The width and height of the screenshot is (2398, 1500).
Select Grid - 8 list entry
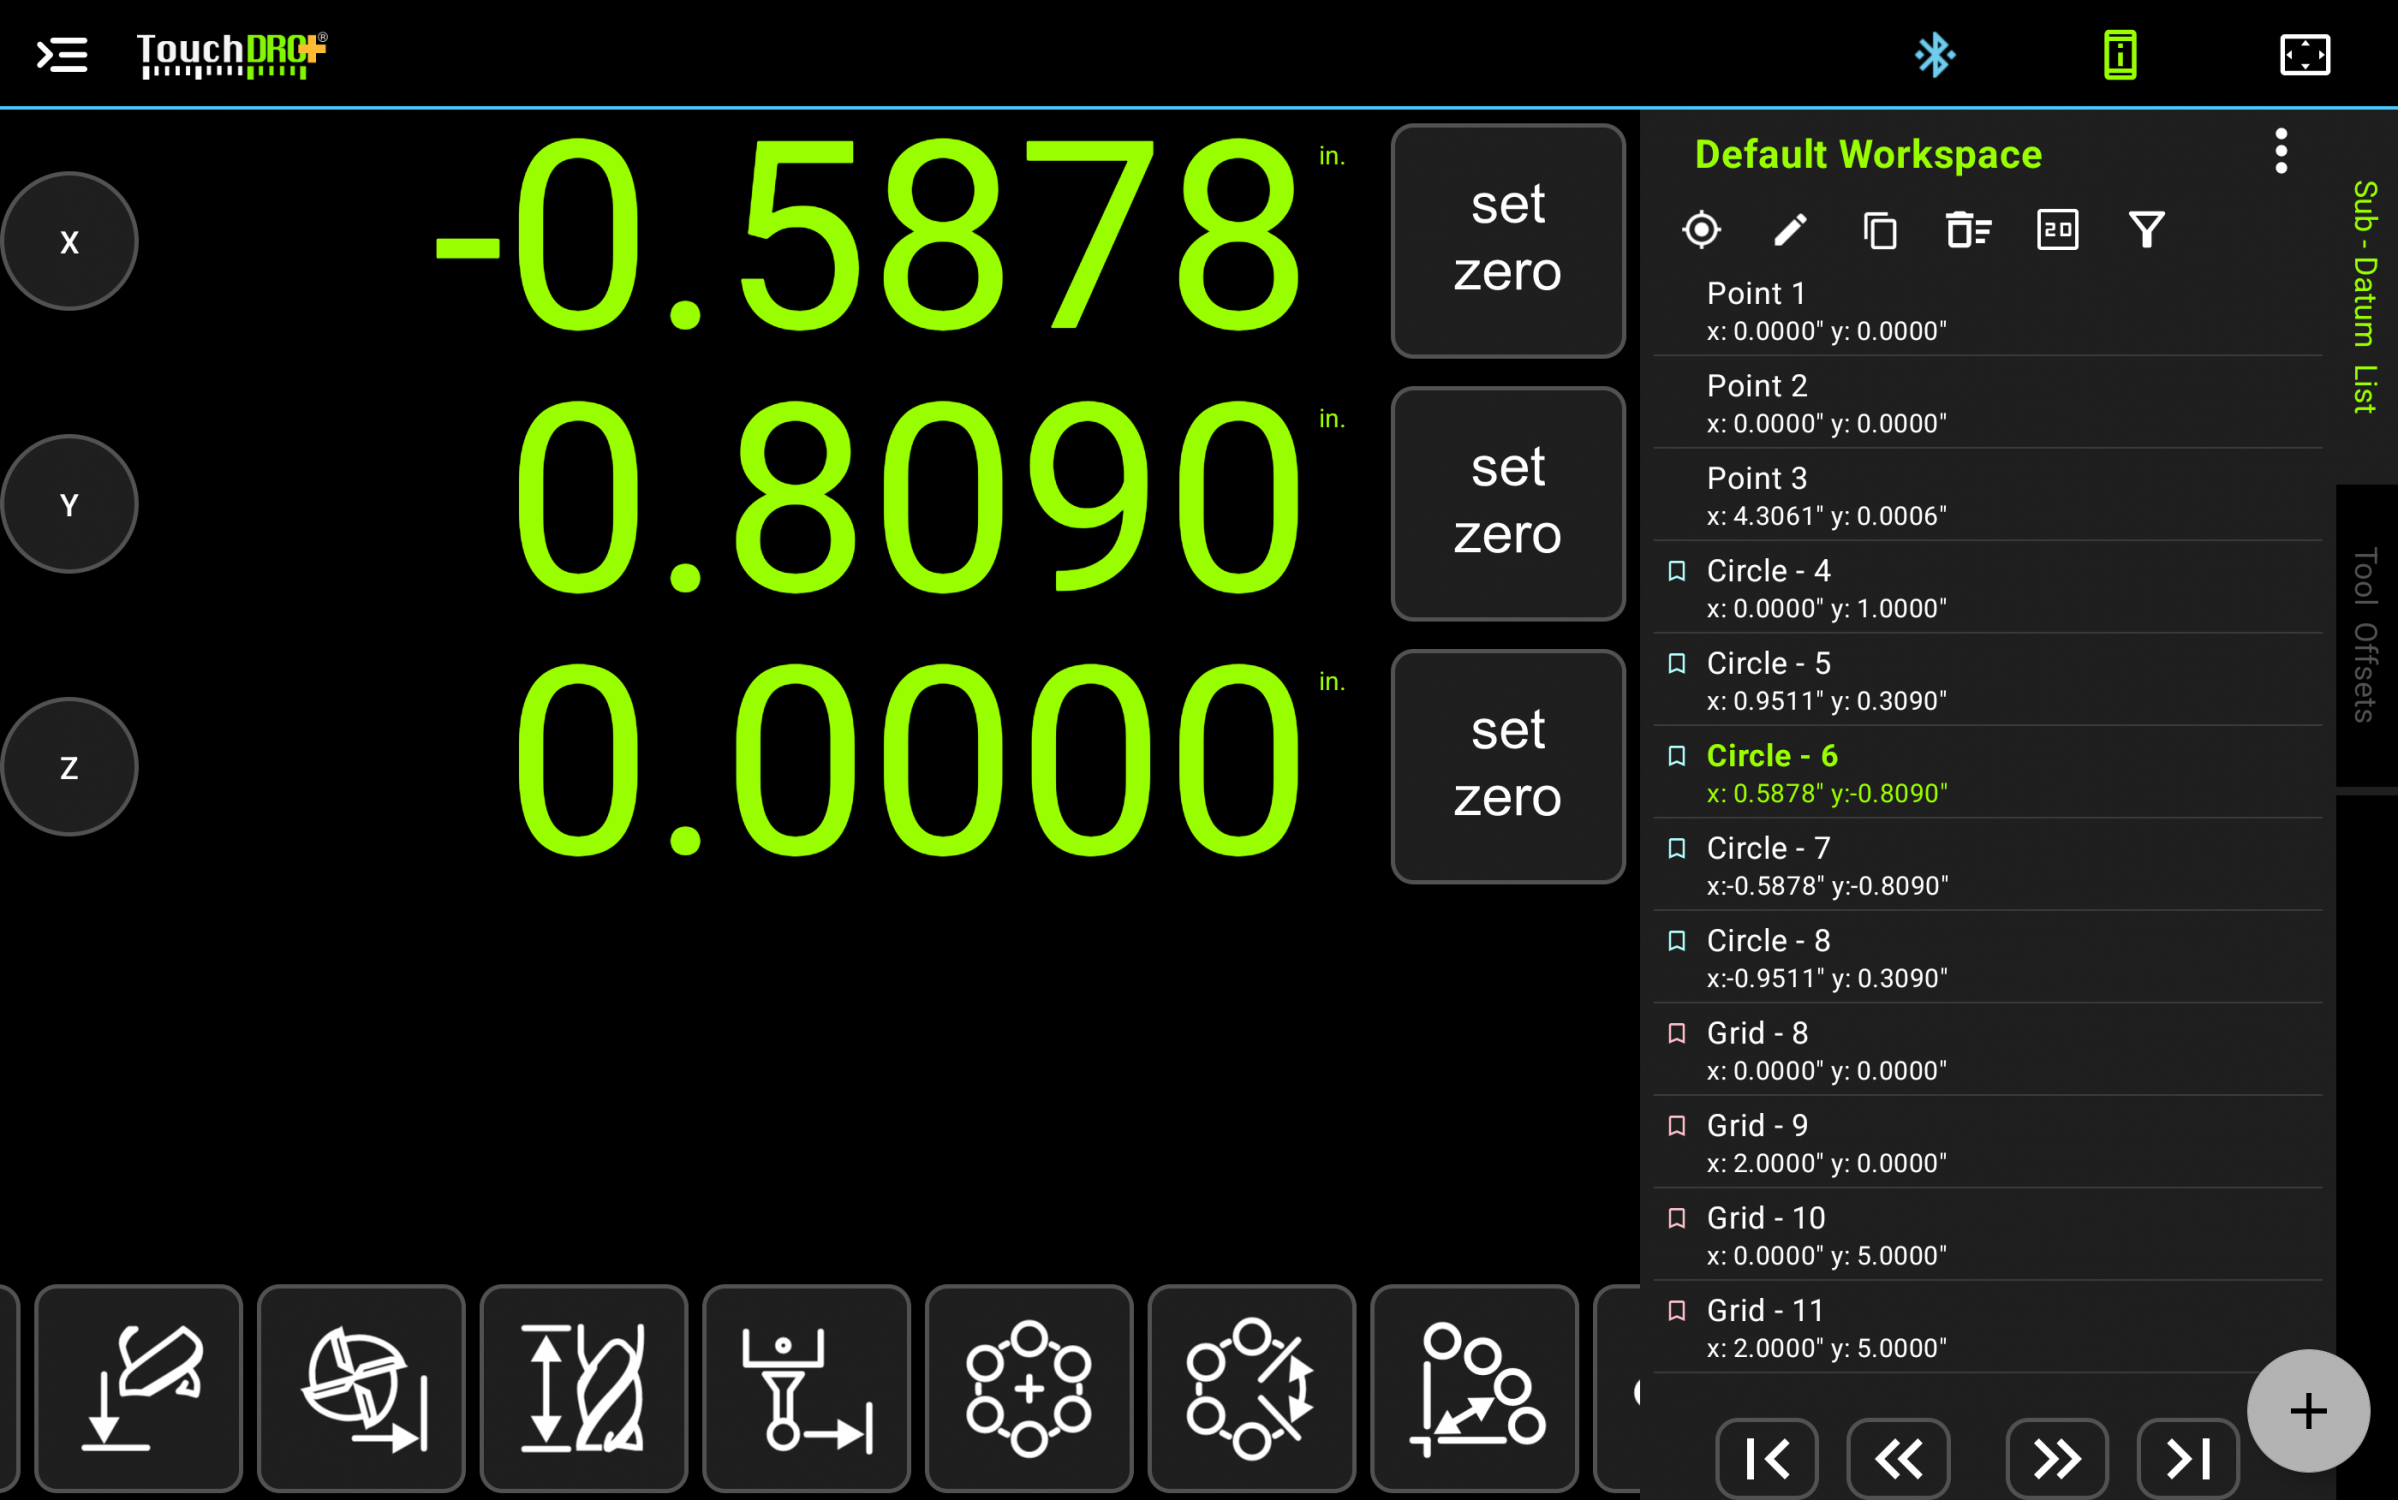tap(1988, 1051)
